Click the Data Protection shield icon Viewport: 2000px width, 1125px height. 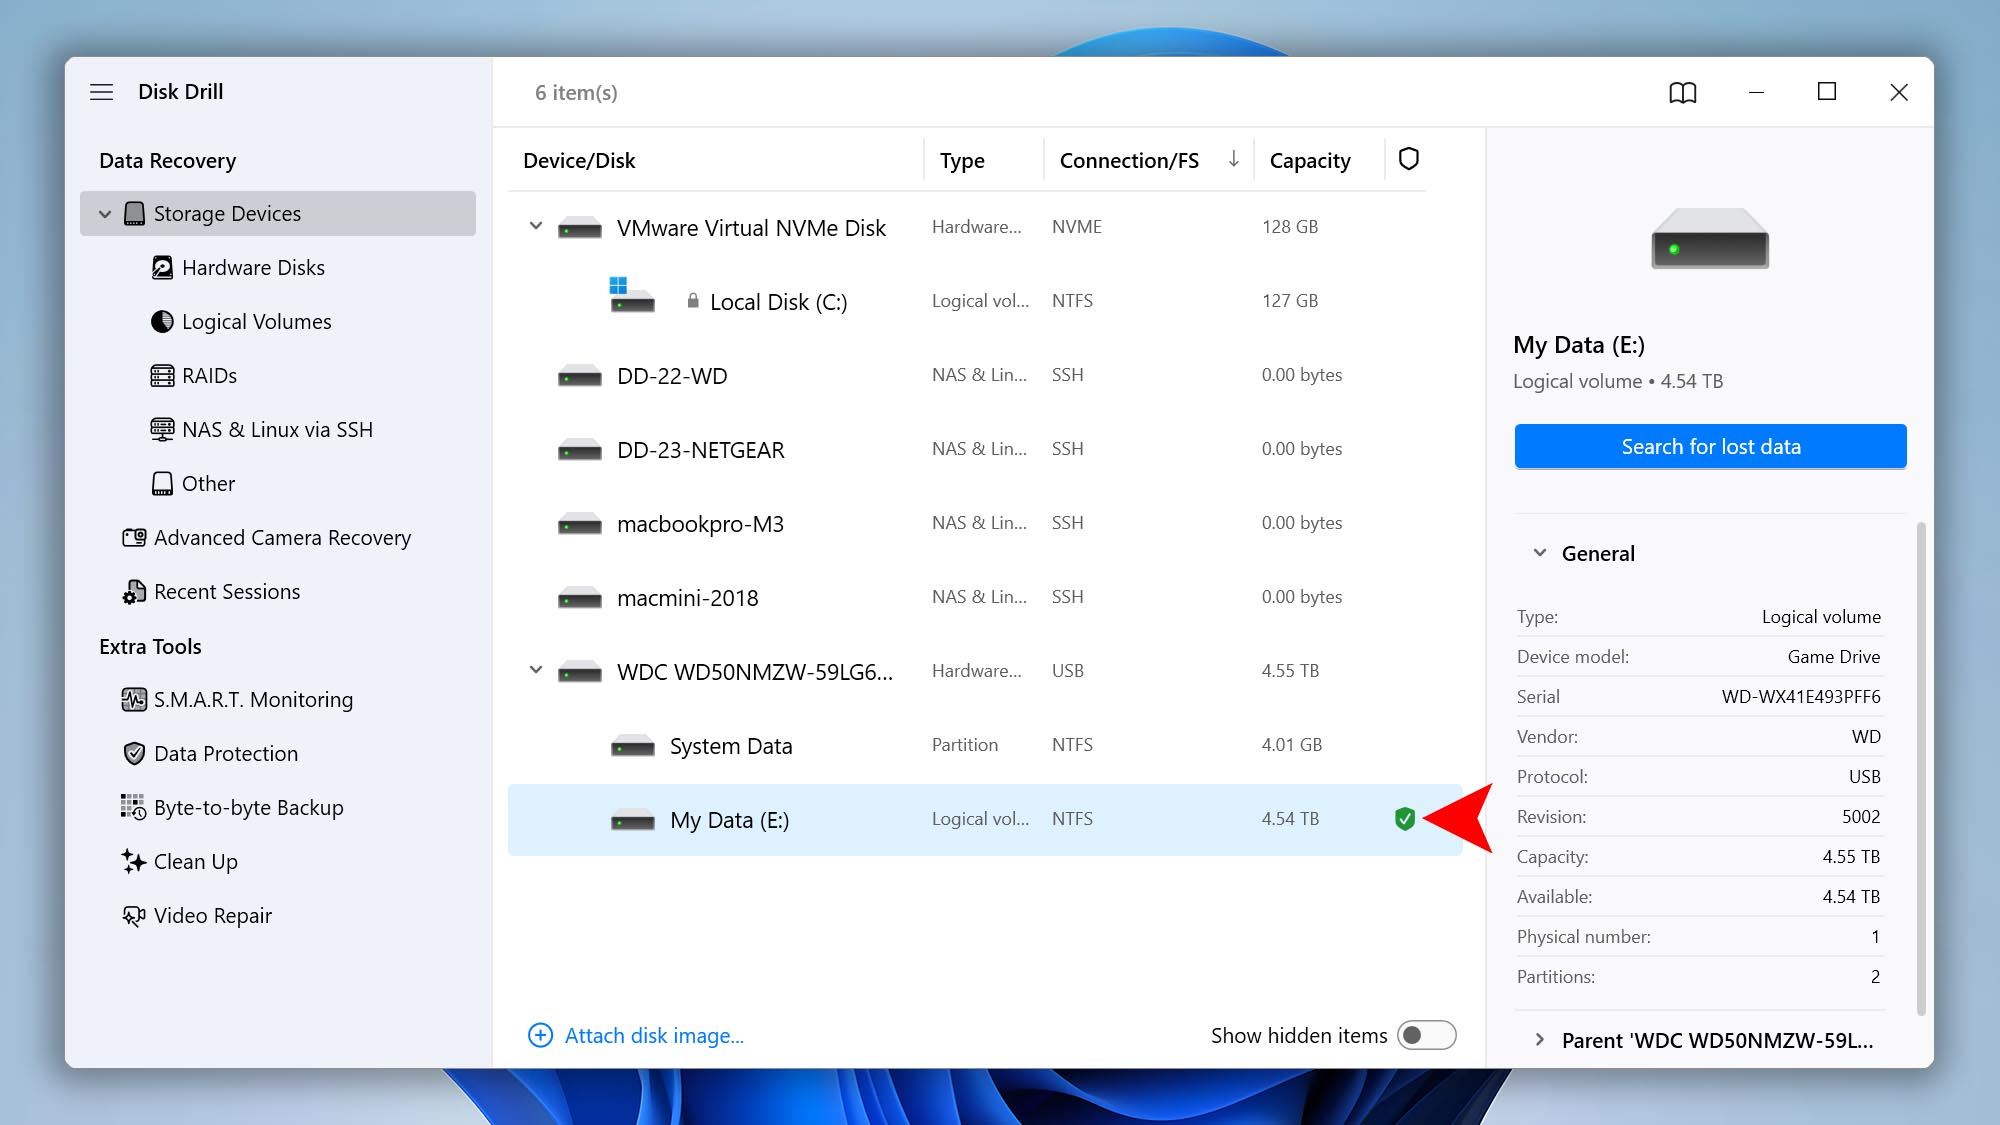(x=134, y=754)
